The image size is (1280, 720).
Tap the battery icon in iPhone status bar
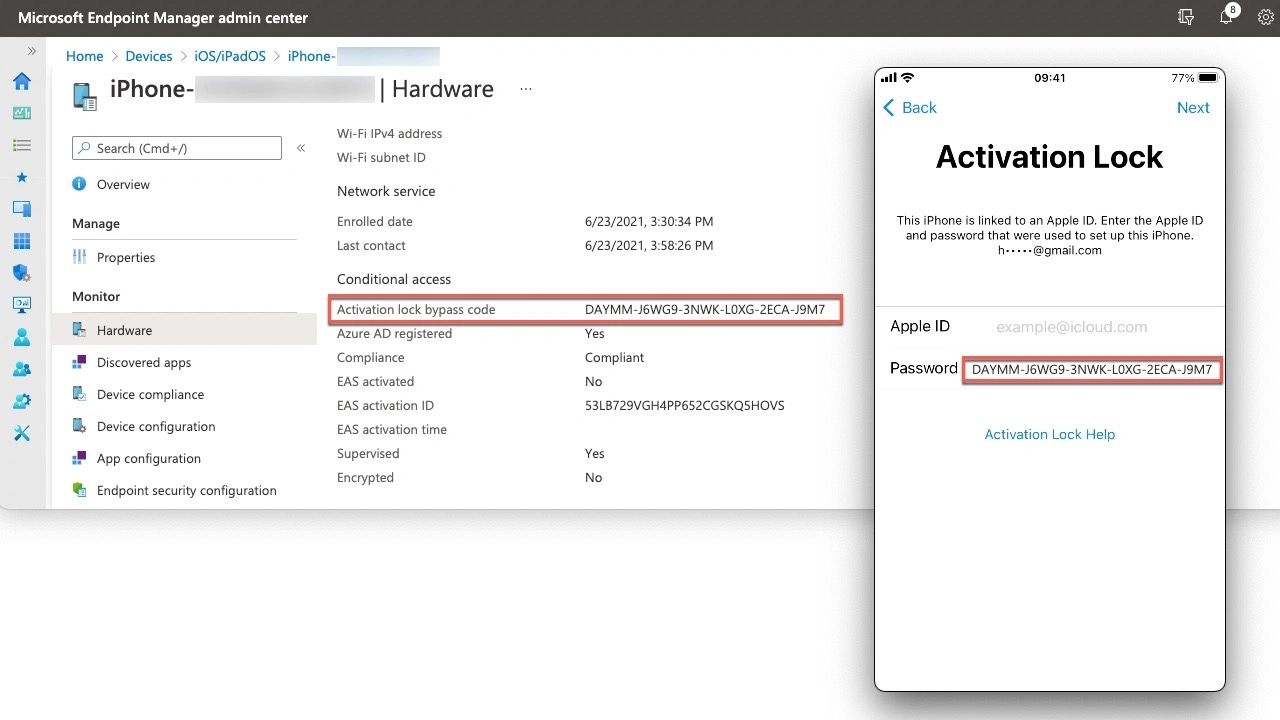tap(1208, 78)
